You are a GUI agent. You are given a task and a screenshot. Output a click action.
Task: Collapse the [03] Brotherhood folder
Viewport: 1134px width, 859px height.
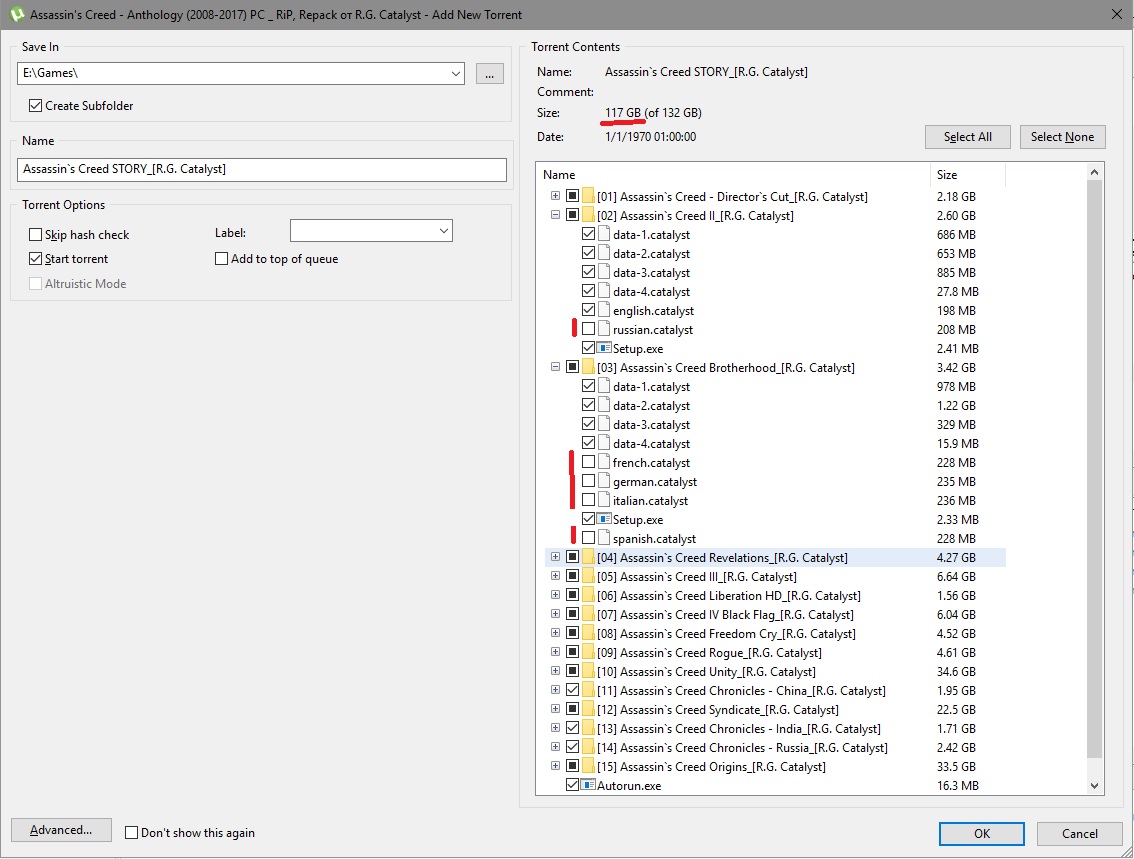click(x=555, y=367)
